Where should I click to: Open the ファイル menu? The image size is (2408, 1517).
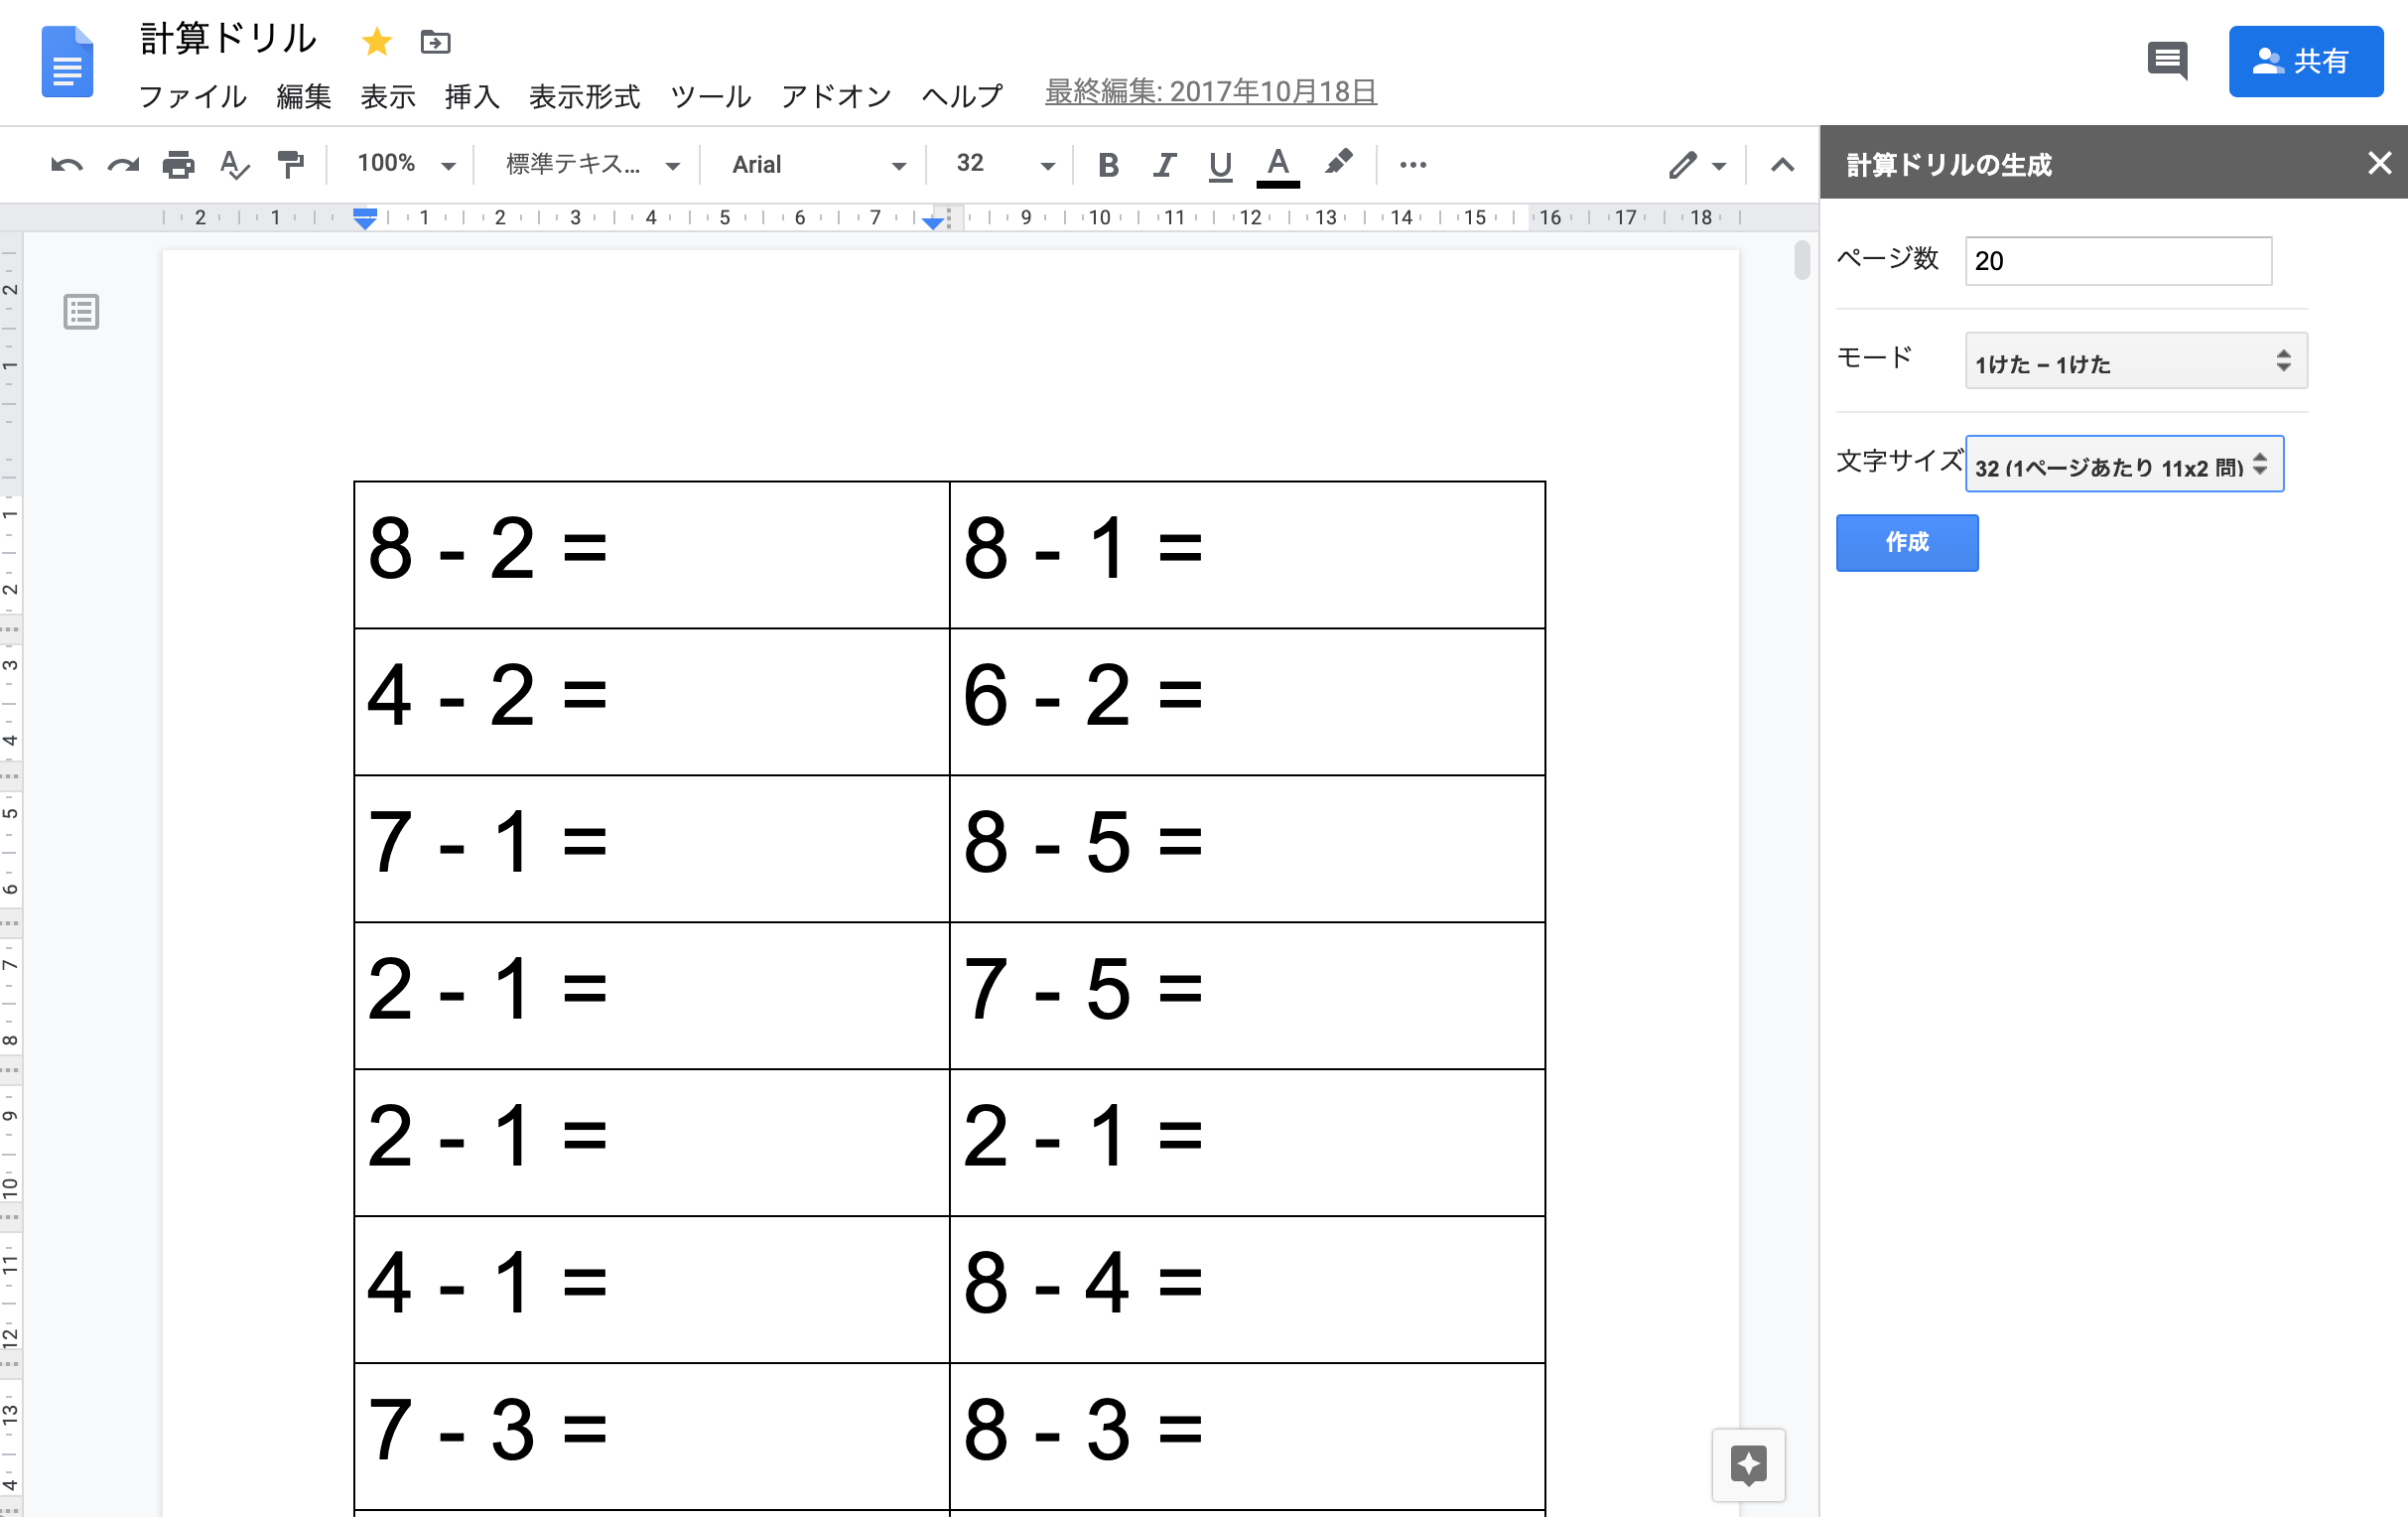click(x=192, y=97)
